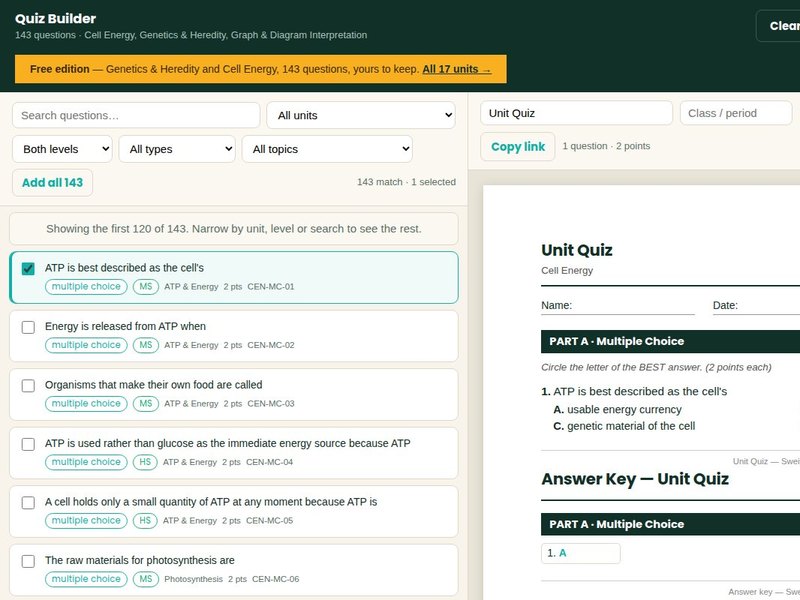Screen dimensions: 800x600
Task: Uncheck the 'ATP is best described' question
Action: [28, 268]
